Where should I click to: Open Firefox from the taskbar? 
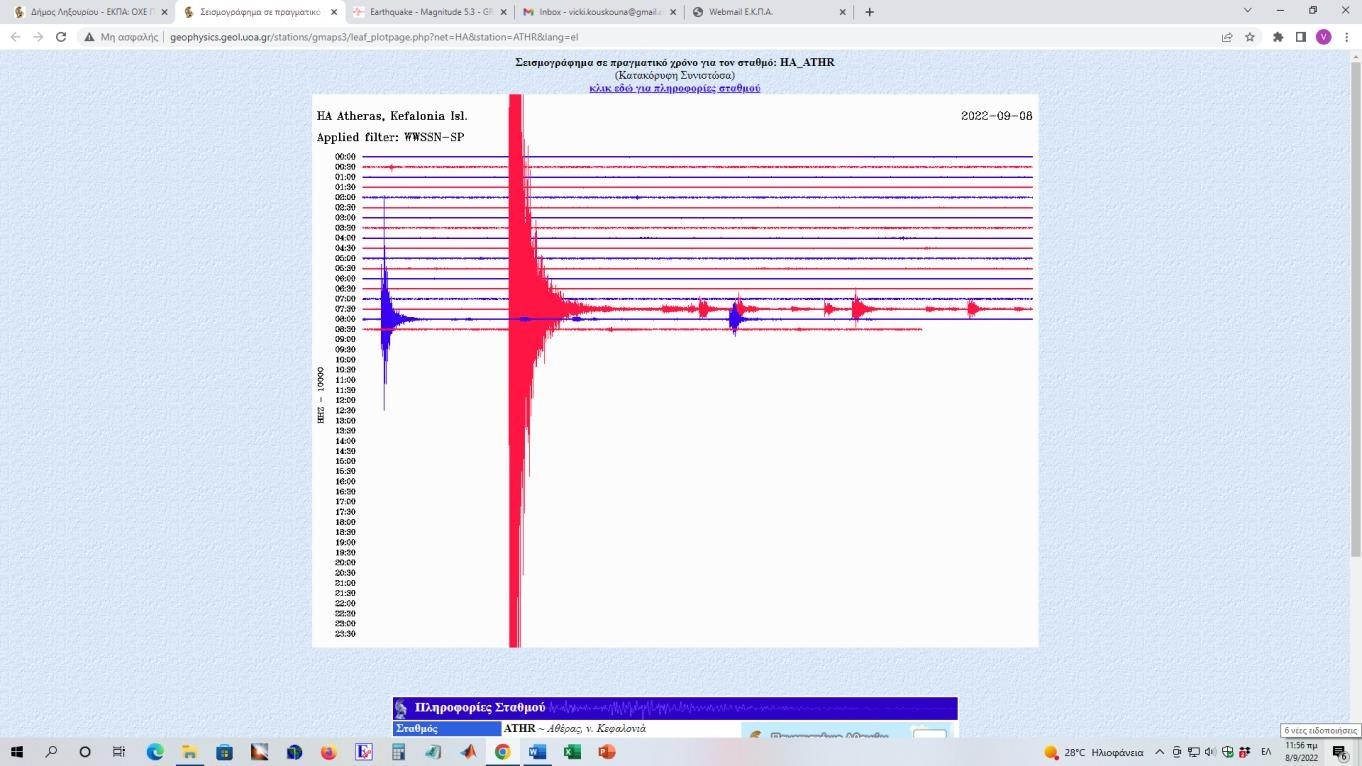(x=329, y=752)
